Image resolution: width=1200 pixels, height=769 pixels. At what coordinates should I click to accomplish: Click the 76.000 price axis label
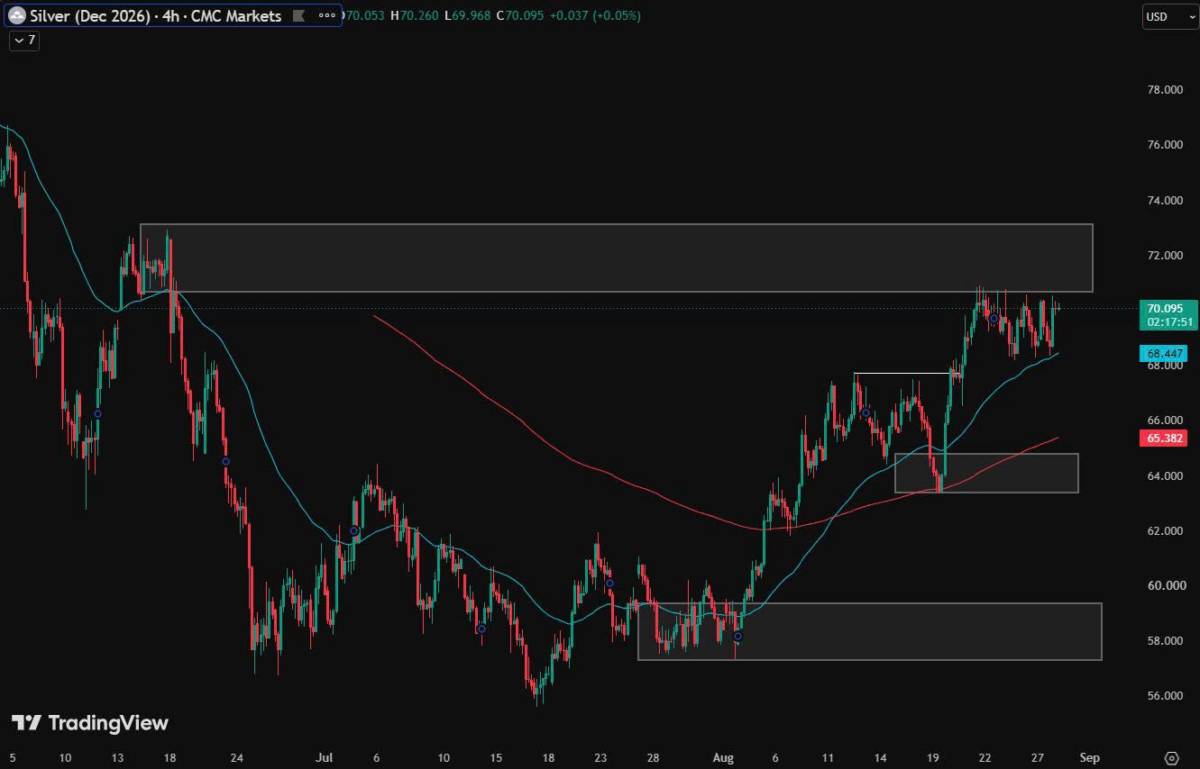click(x=1166, y=145)
